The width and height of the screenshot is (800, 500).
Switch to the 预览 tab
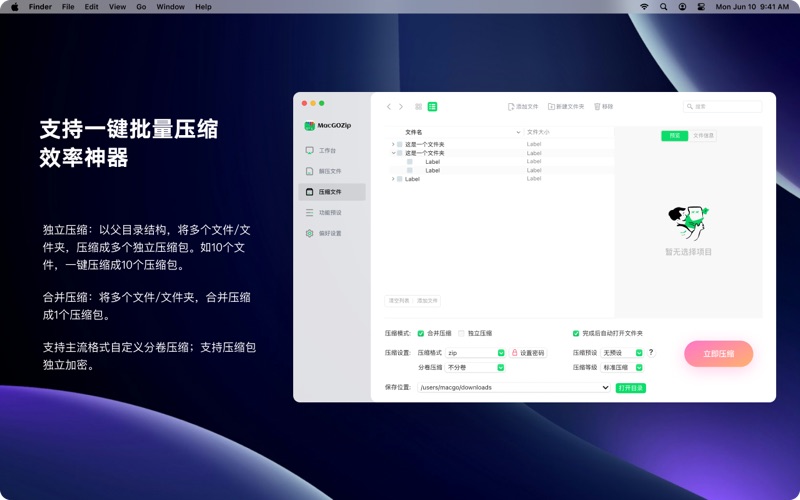(x=674, y=136)
